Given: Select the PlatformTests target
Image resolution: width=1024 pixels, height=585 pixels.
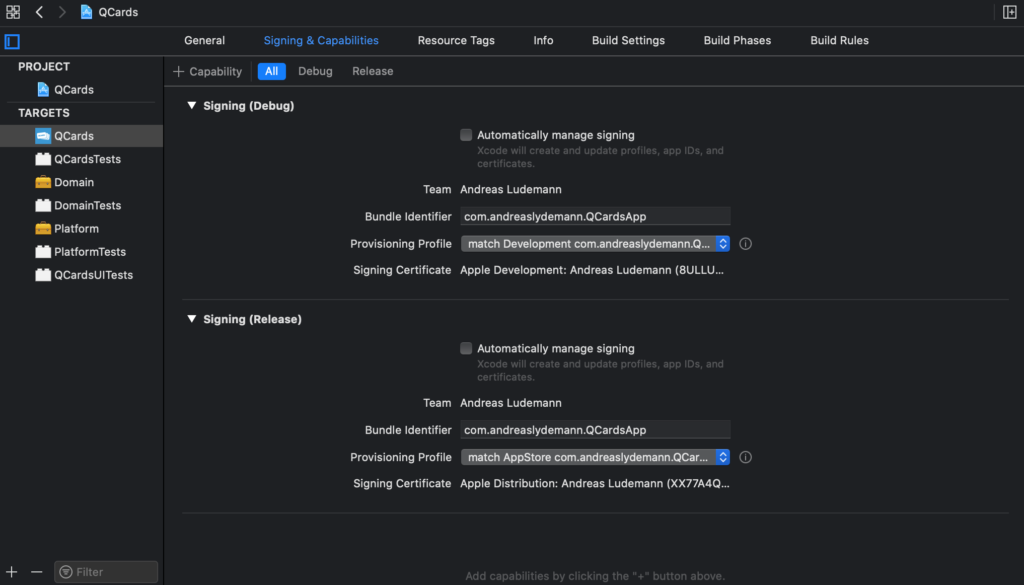Looking at the screenshot, I should click(82, 251).
